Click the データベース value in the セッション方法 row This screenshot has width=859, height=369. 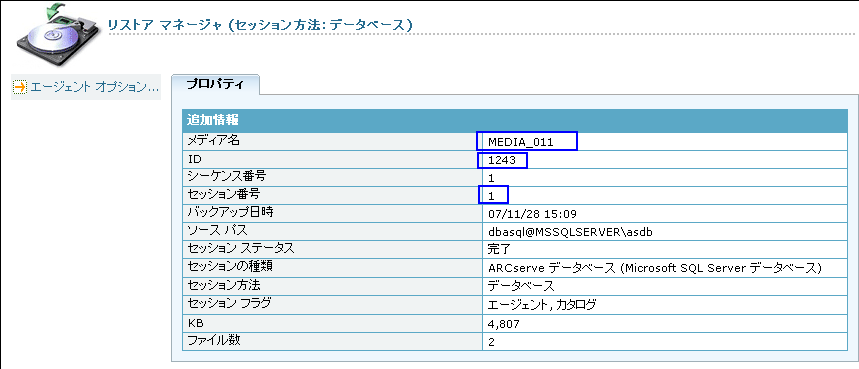[x=521, y=286]
